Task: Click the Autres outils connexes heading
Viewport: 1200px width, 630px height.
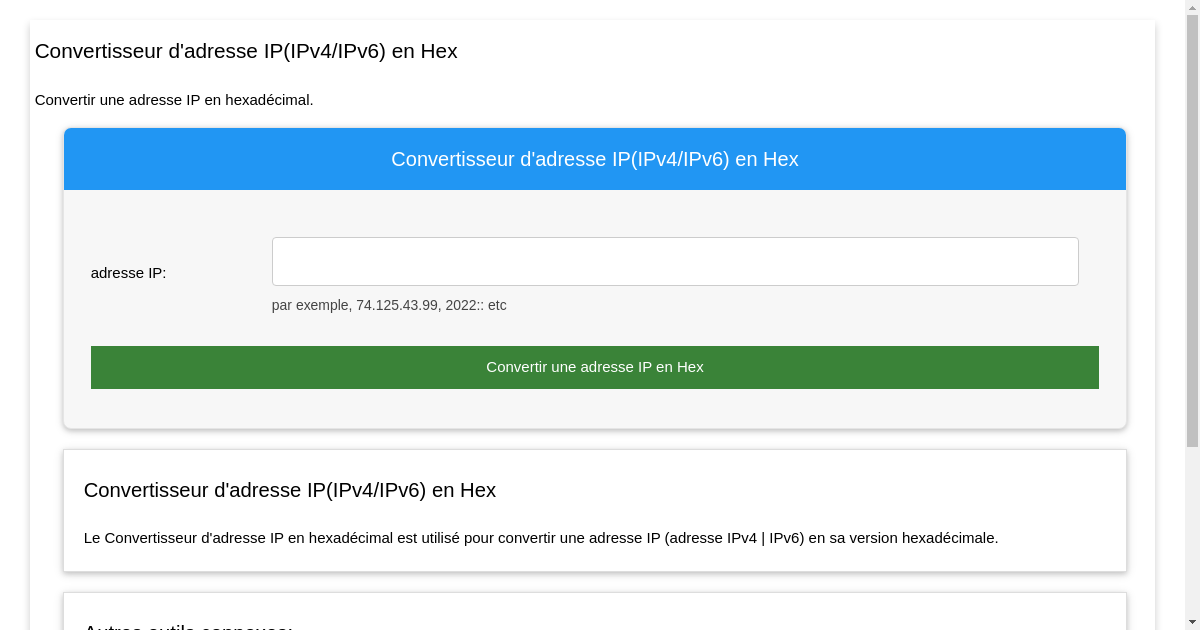Action: (x=188, y=626)
